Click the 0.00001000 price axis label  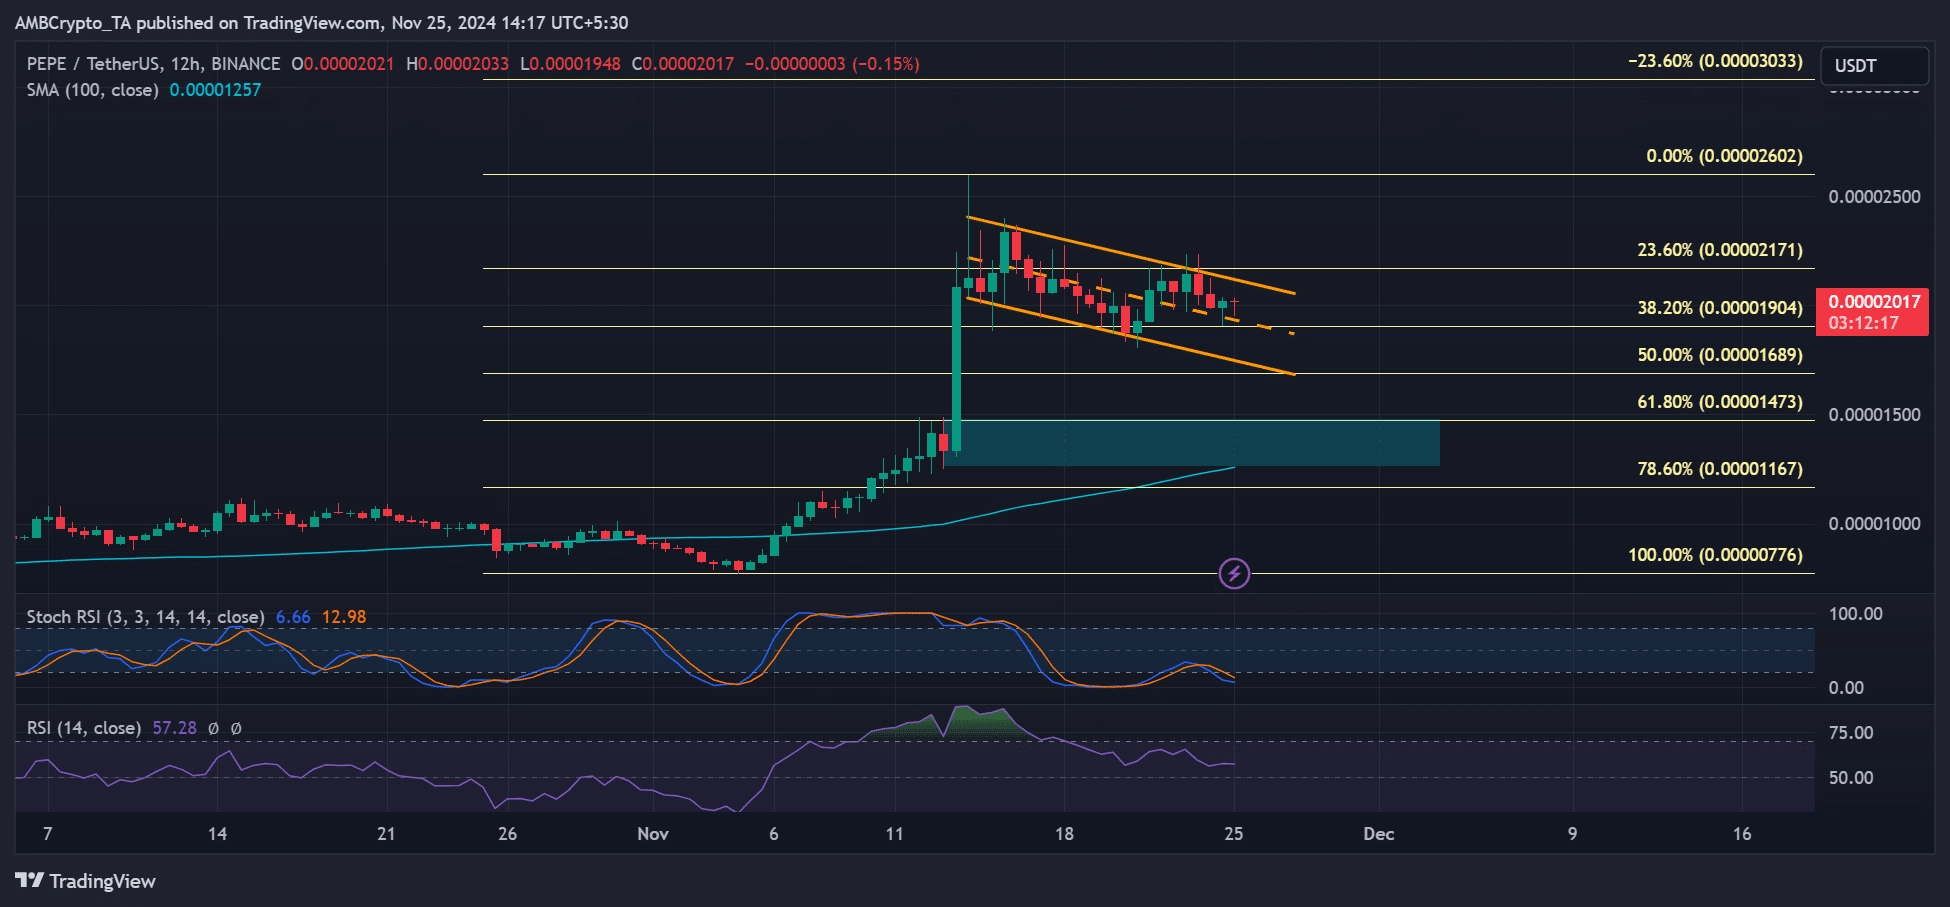pyautogui.click(x=1874, y=524)
